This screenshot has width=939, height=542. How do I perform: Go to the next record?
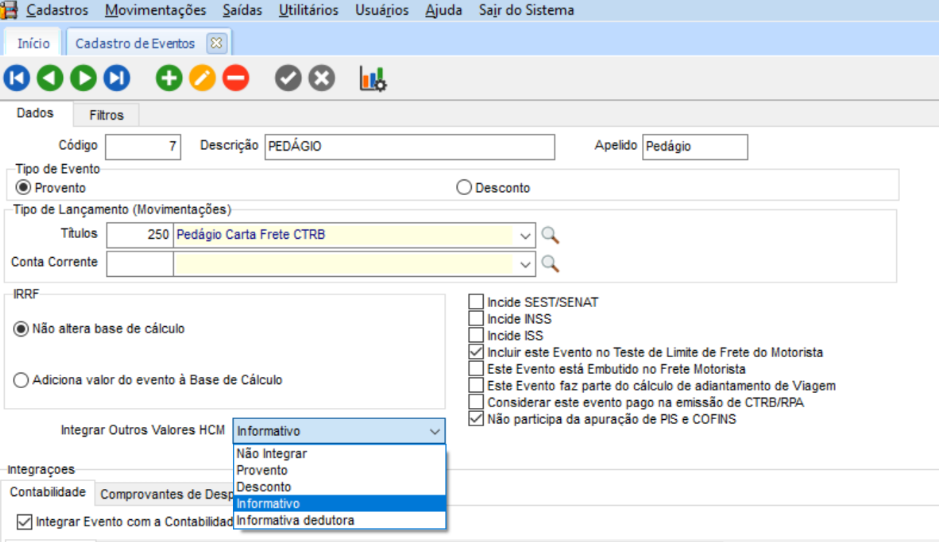[x=83, y=78]
